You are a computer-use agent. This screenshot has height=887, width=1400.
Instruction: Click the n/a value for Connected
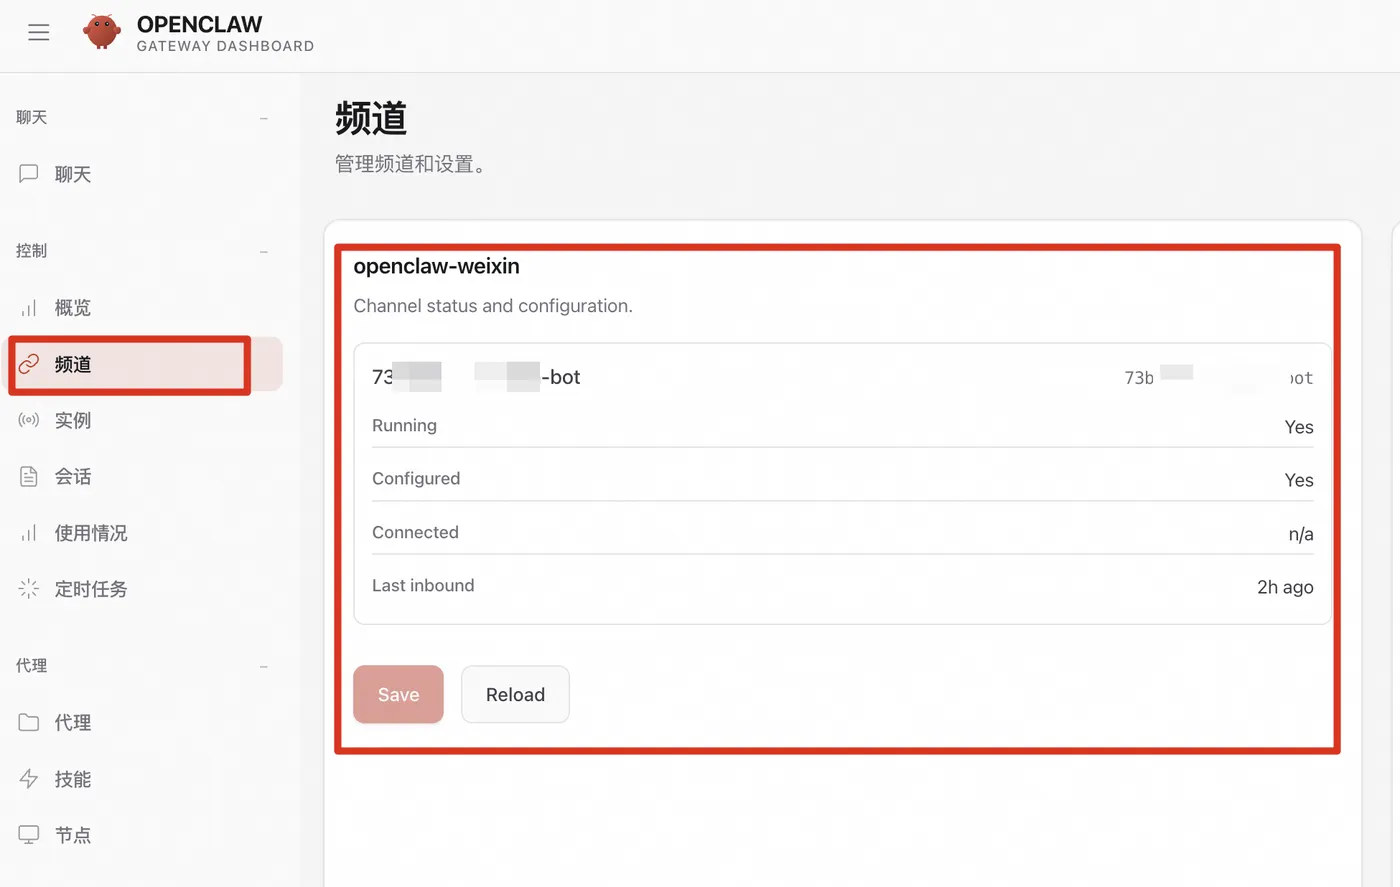[x=1301, y=534]
